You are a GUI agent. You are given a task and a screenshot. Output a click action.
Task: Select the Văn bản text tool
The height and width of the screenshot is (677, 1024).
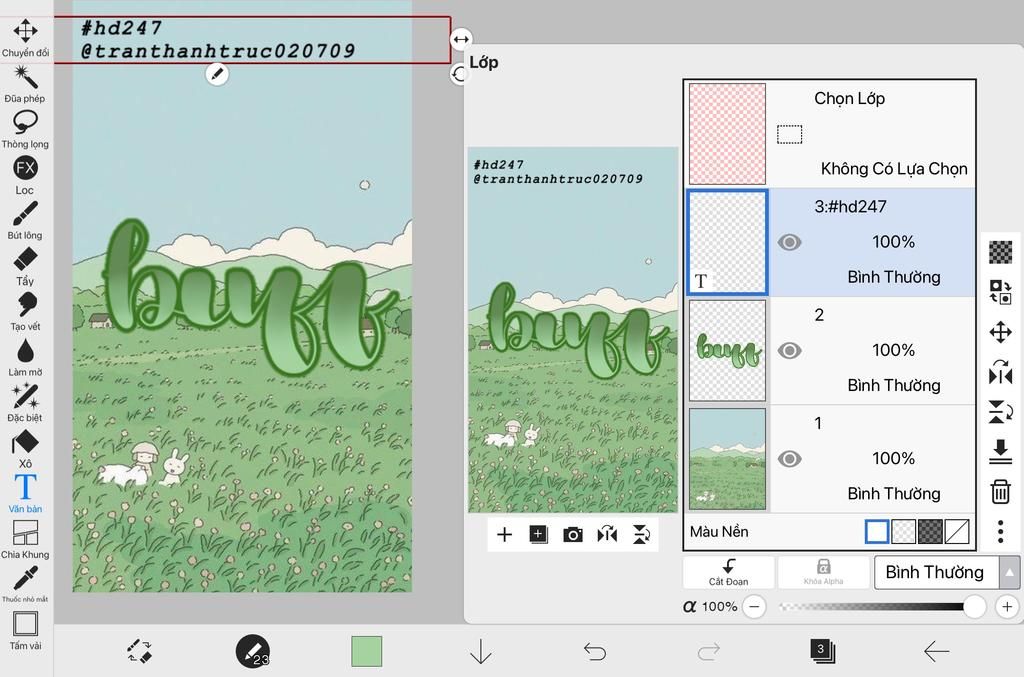(x=25, y=494)
